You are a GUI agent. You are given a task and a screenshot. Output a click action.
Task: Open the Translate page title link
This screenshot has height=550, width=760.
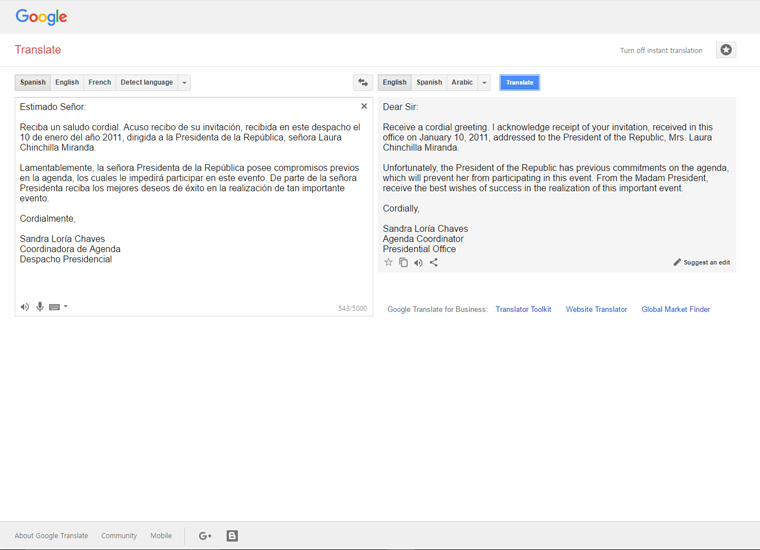38,50
